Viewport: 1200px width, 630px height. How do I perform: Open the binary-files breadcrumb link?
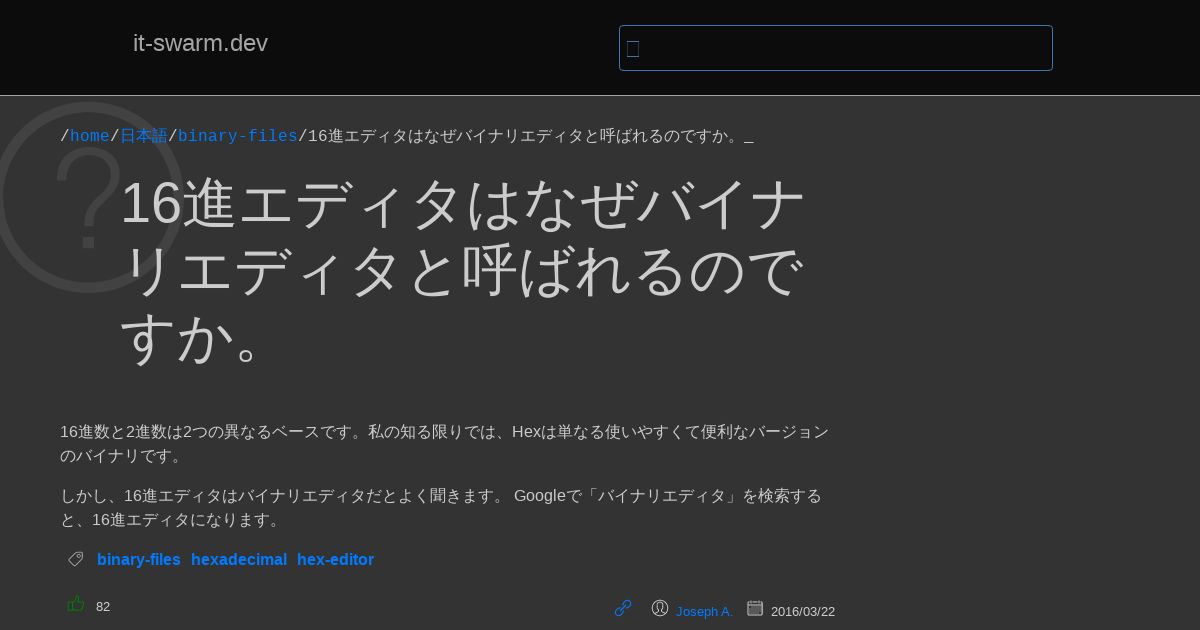coord(238,136)
